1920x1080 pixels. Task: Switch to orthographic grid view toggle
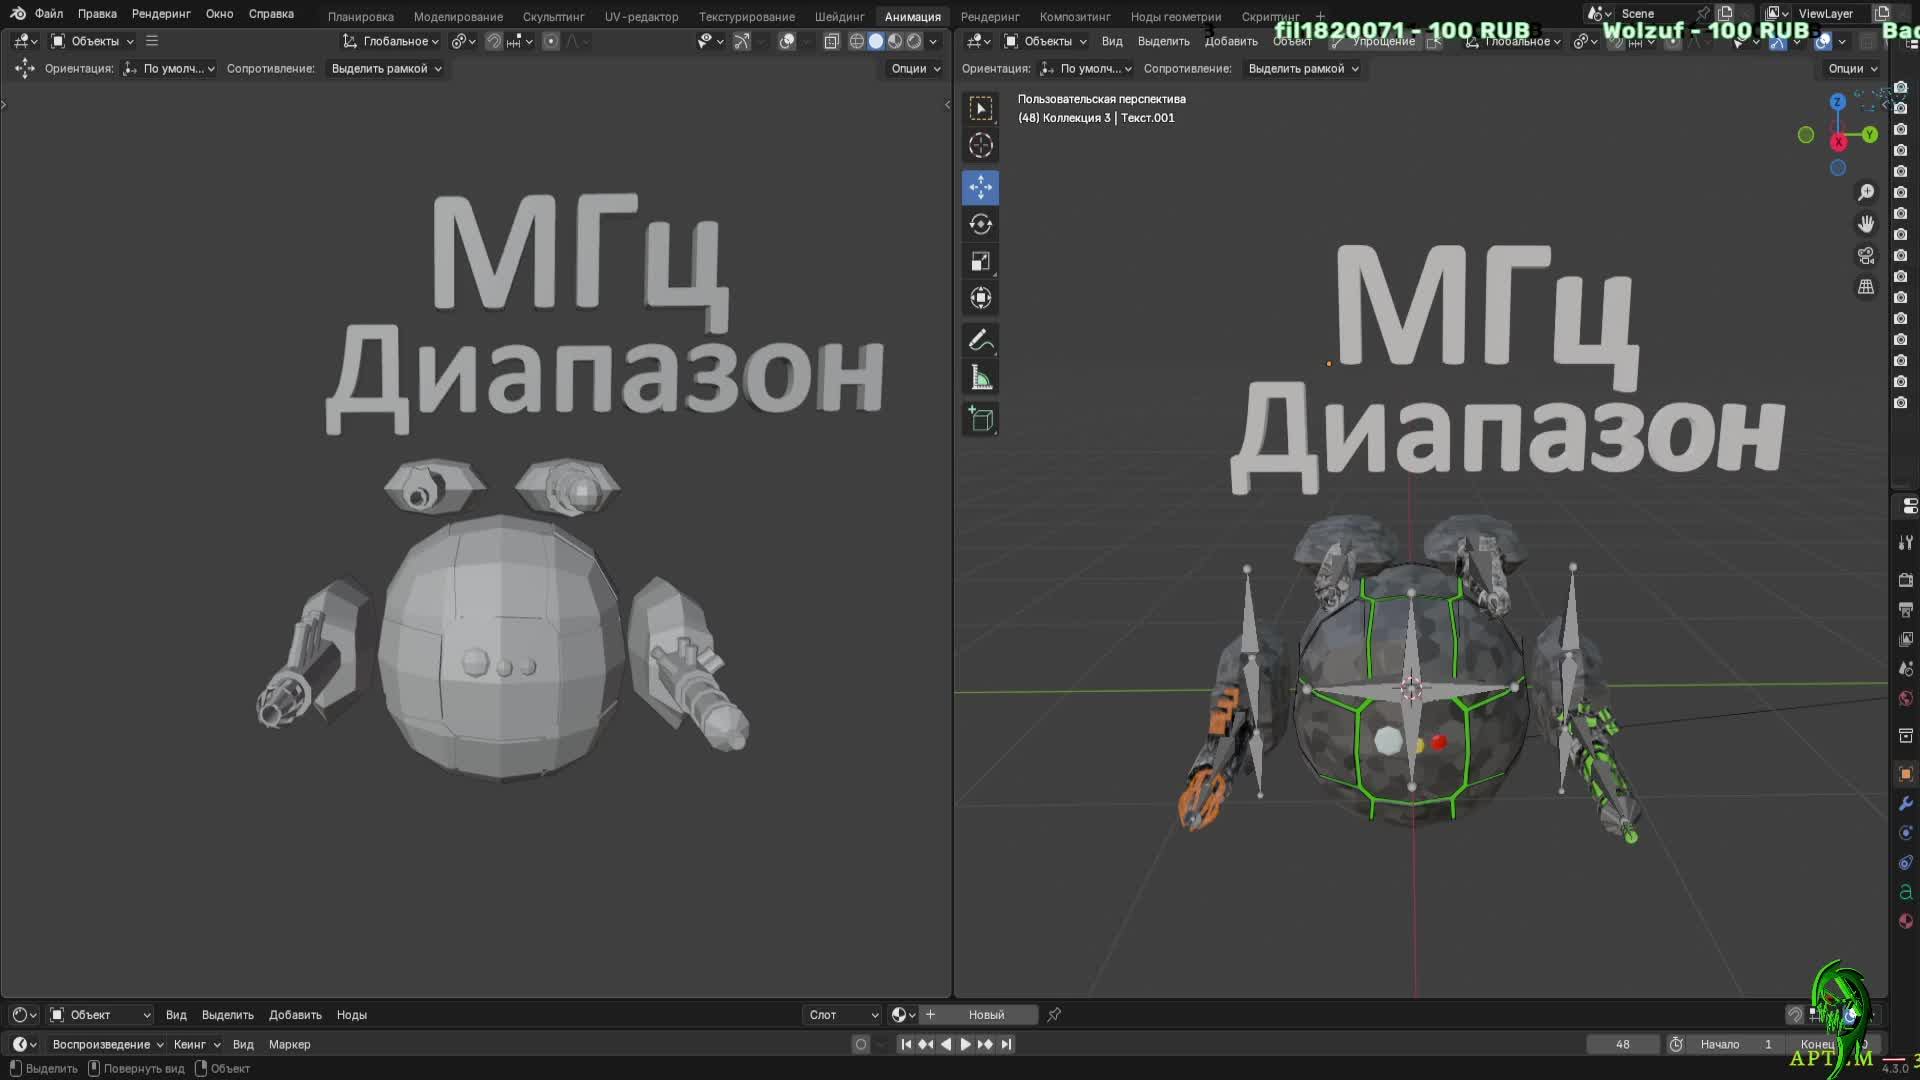[x=1866, y=287]
